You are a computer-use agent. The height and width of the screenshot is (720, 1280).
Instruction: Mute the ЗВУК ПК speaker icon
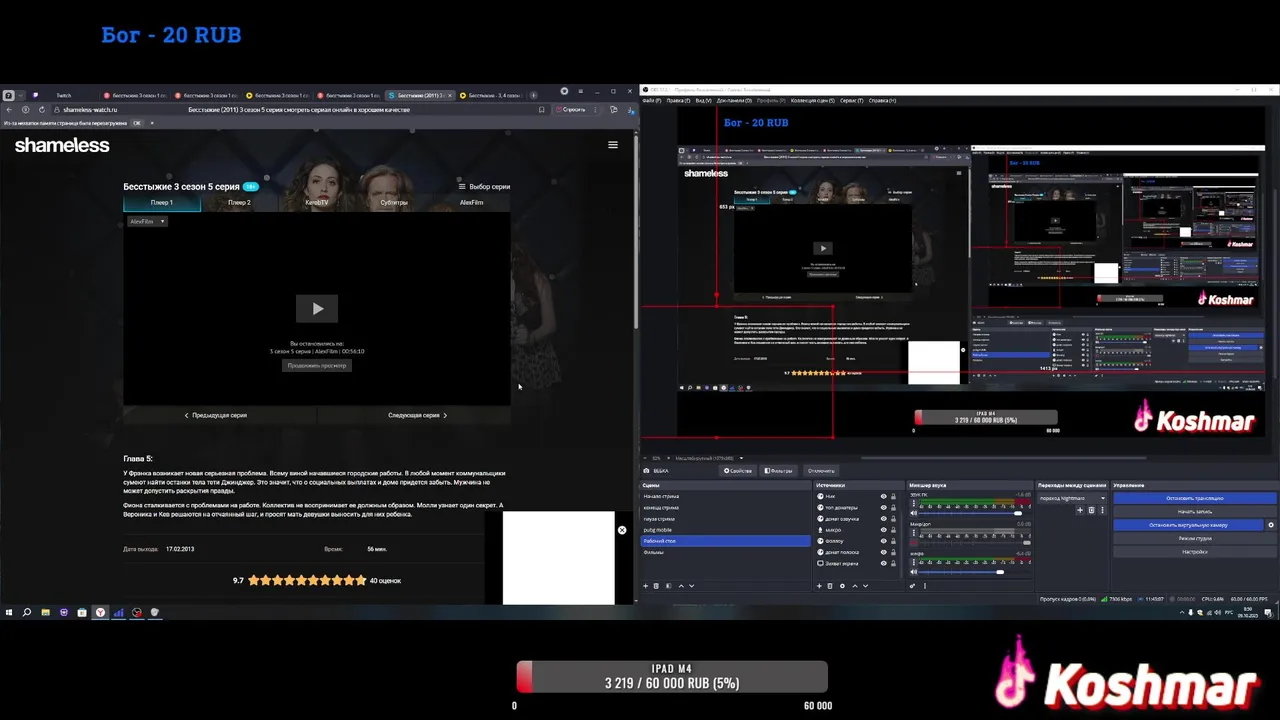coord(913,513)
